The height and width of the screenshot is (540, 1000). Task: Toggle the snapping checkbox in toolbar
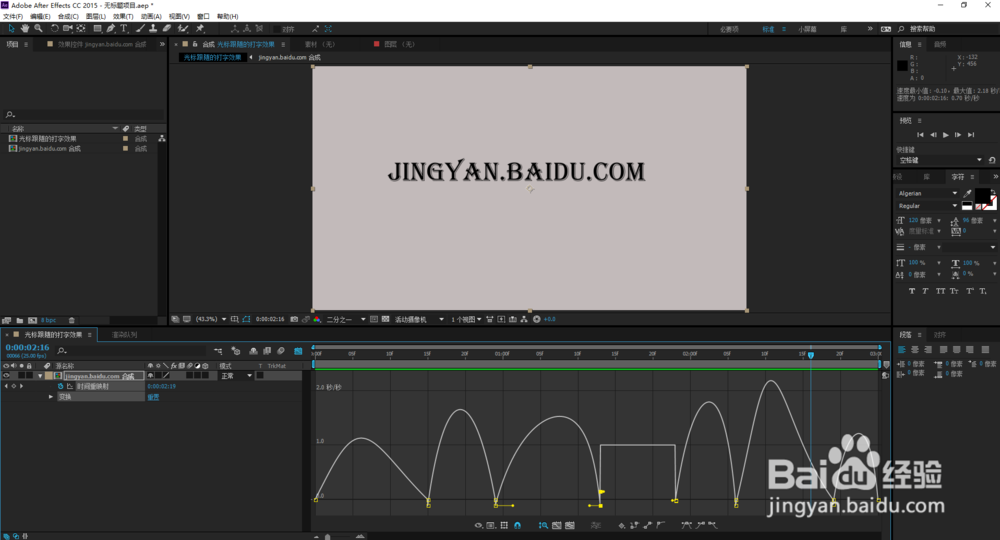click(x=277, y=29)
